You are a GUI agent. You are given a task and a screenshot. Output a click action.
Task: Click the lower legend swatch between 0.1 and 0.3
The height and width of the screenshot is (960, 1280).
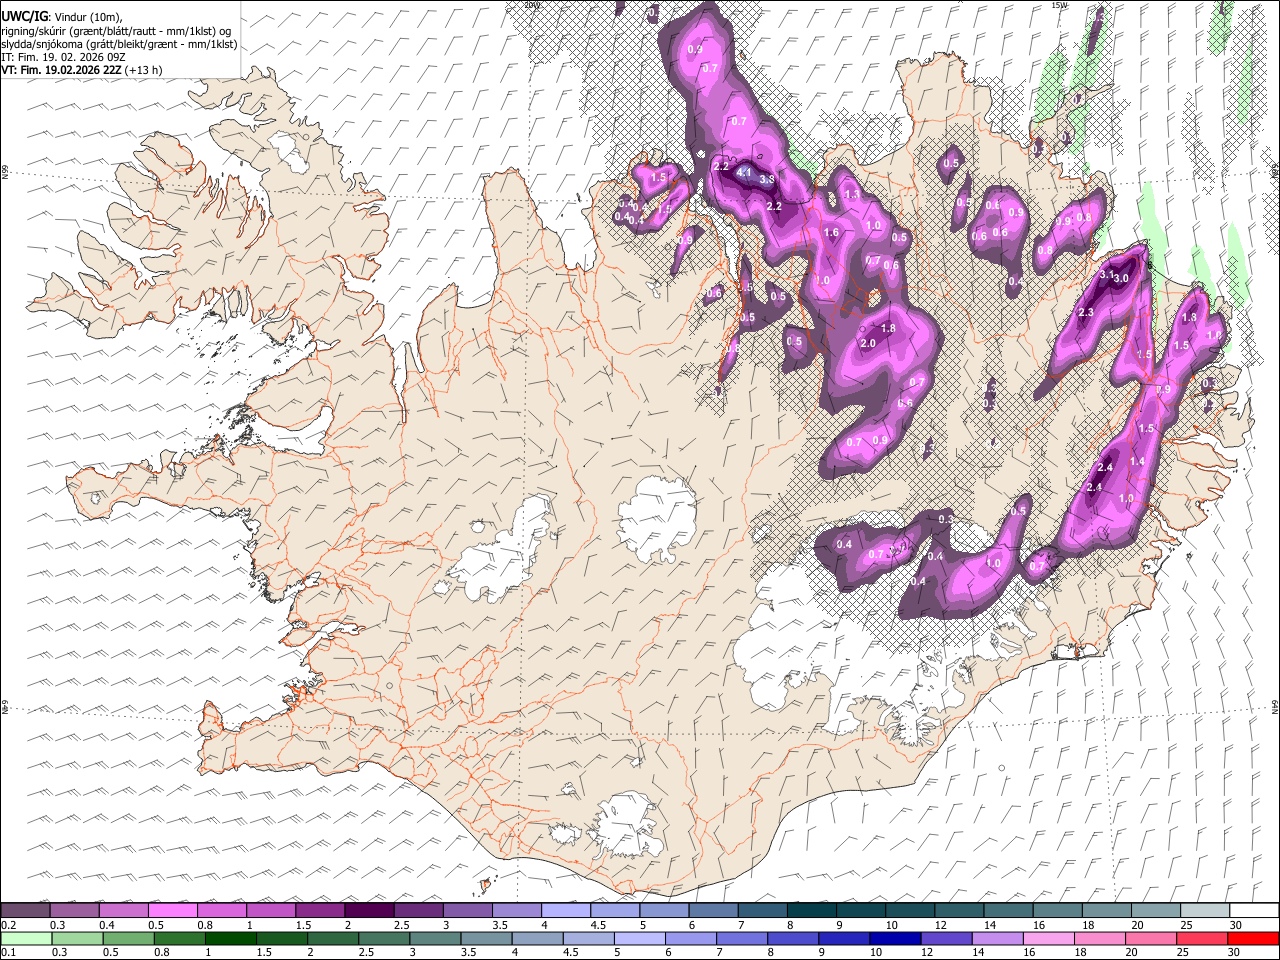[x=26, y=938]
